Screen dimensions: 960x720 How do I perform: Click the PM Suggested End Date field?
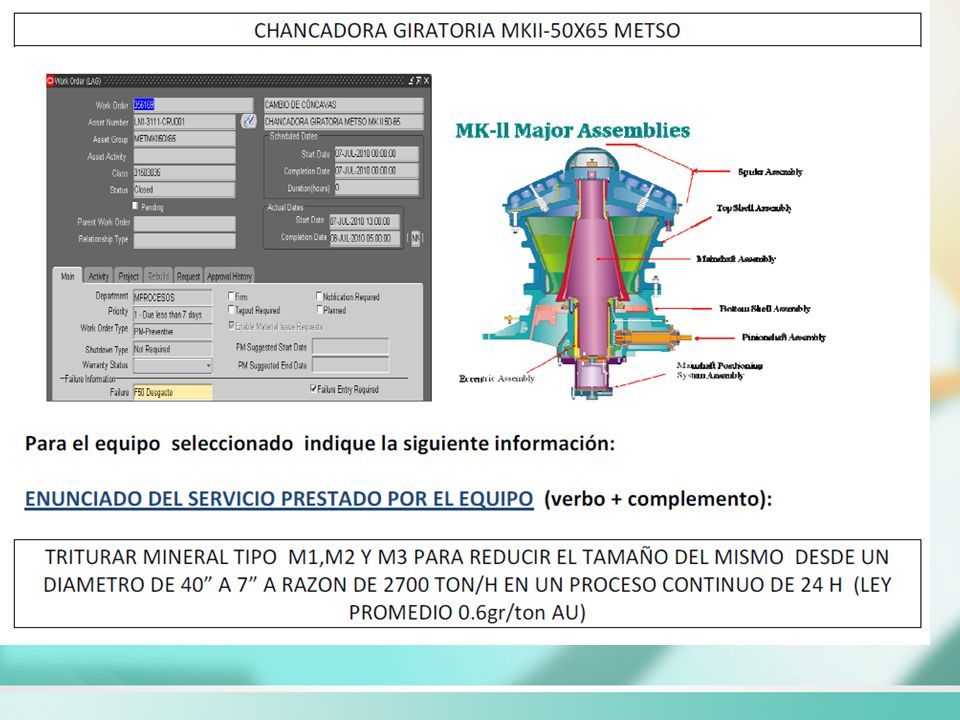350,366
